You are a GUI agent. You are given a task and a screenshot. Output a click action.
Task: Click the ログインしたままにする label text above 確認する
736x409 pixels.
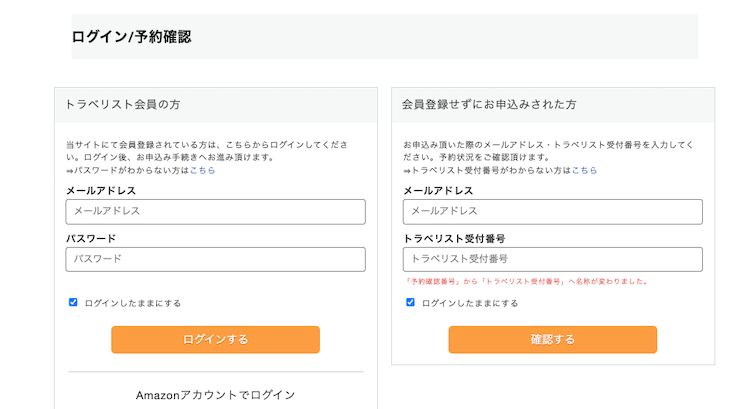pos(470,303)
